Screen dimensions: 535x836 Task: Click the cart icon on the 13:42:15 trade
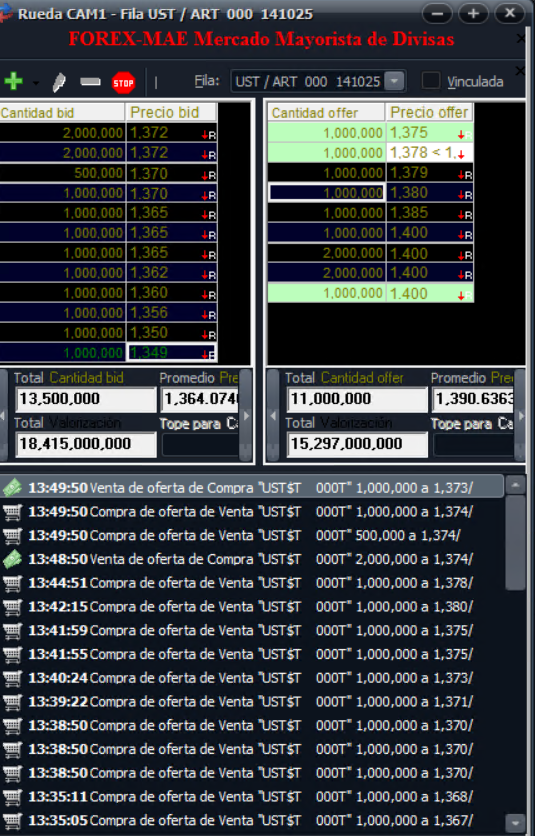[12, 607]
